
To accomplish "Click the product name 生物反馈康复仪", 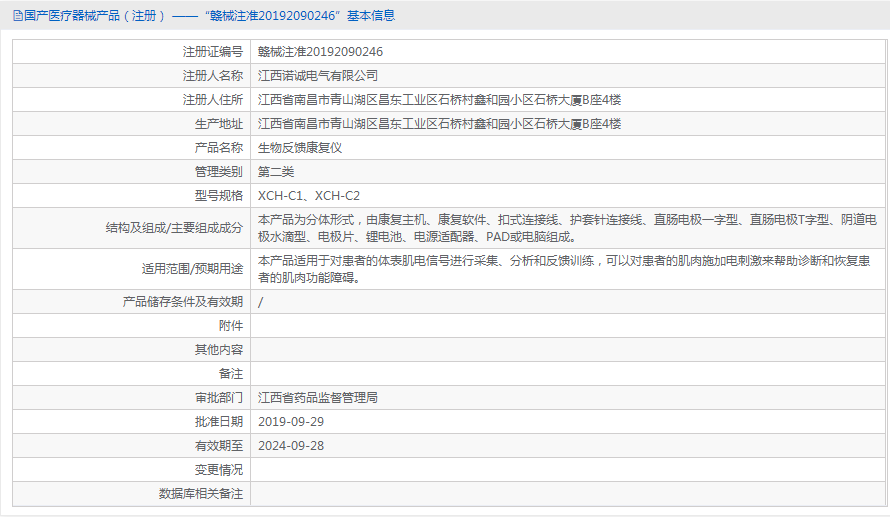I will pos(300,147).
